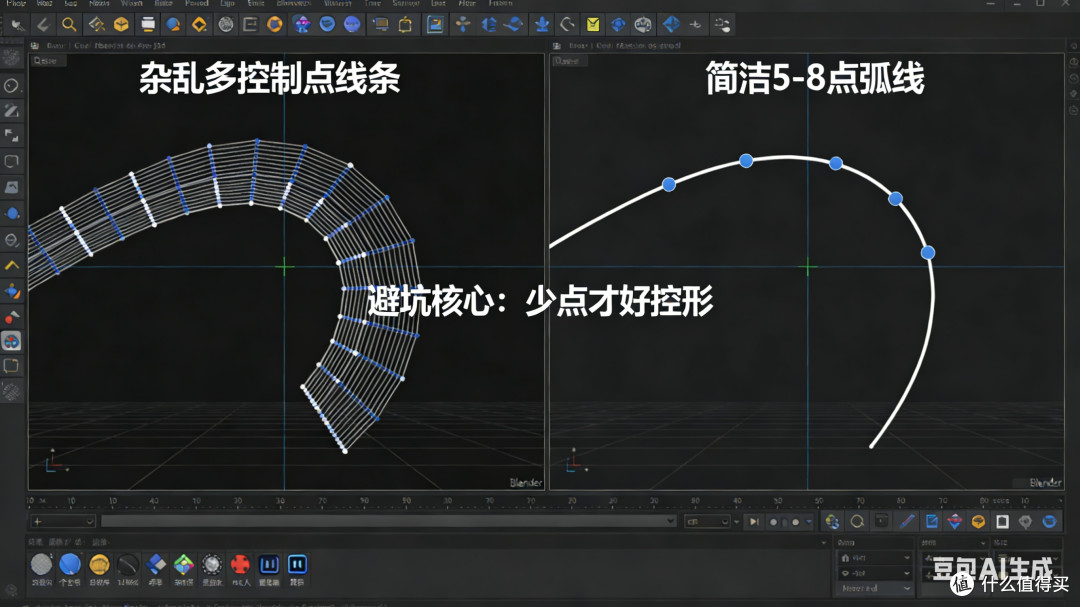This screenshot has width=1080, height=607.
Task: Click the right viewport header label button
Action: tap(569, 61)
